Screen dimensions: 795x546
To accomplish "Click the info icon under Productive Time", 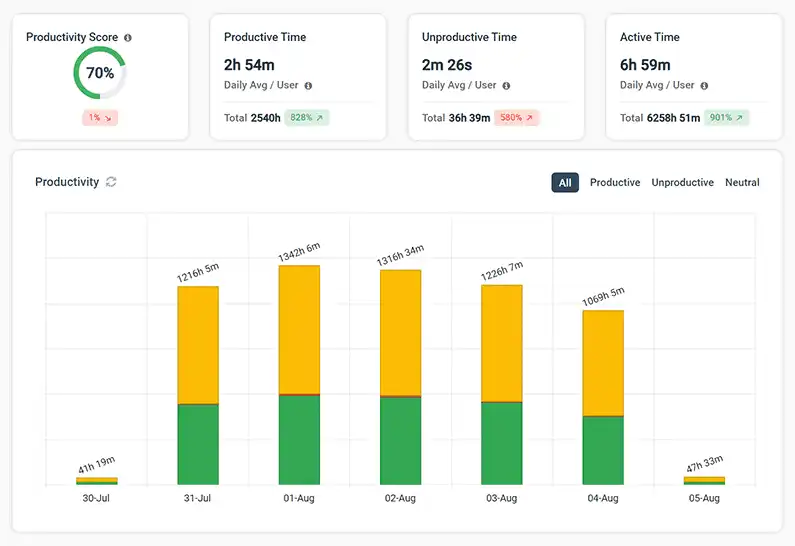I will click(x=308, y=86).
